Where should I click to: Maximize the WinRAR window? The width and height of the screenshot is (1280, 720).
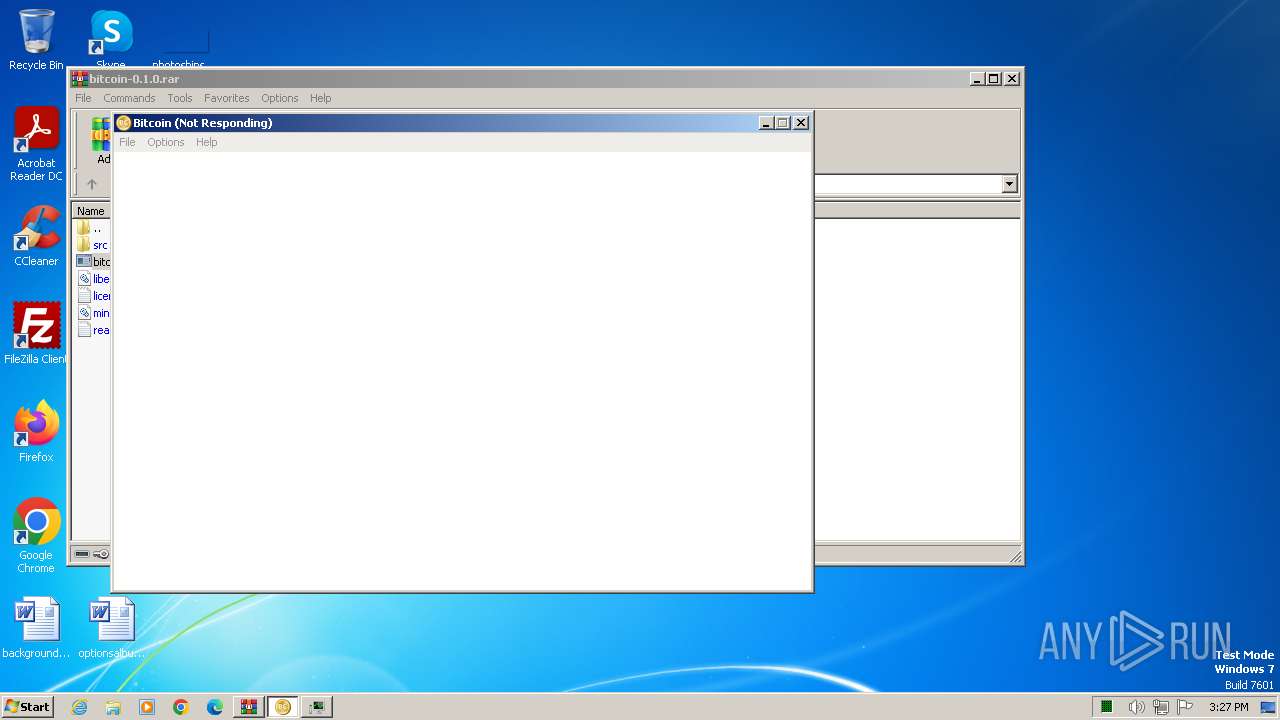[994, 79]
